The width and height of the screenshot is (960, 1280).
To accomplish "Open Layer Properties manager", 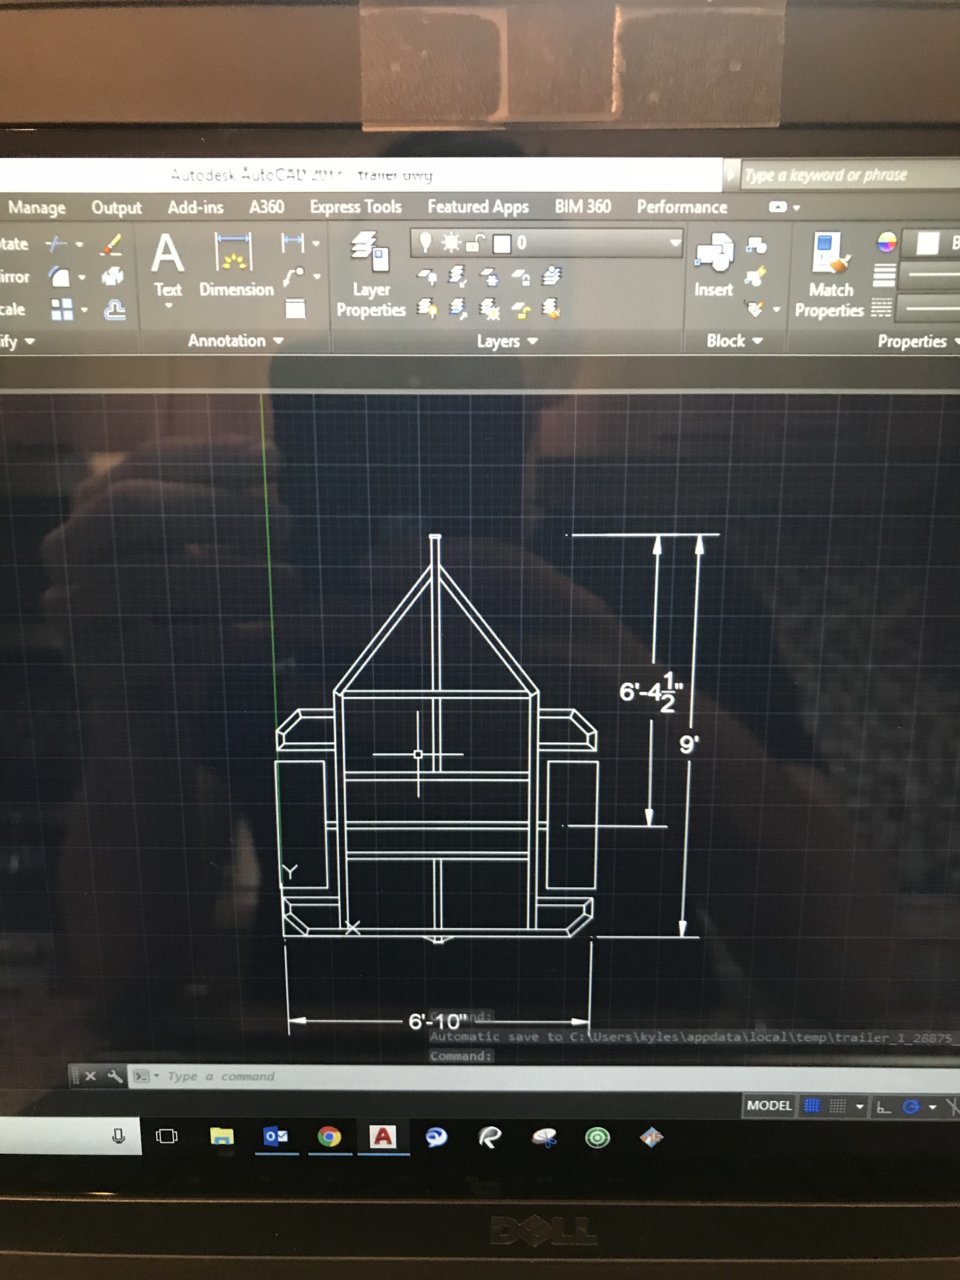I will [x=371, y=274].
